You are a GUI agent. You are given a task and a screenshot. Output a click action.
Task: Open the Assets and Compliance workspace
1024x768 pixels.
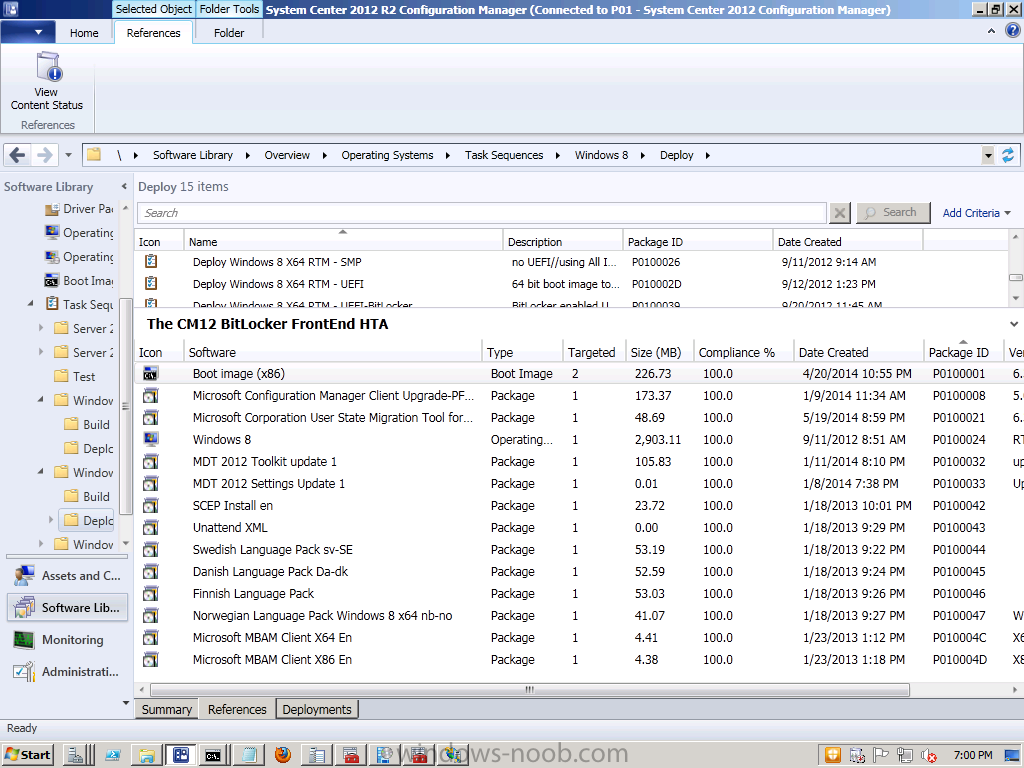tap(68, 575)
